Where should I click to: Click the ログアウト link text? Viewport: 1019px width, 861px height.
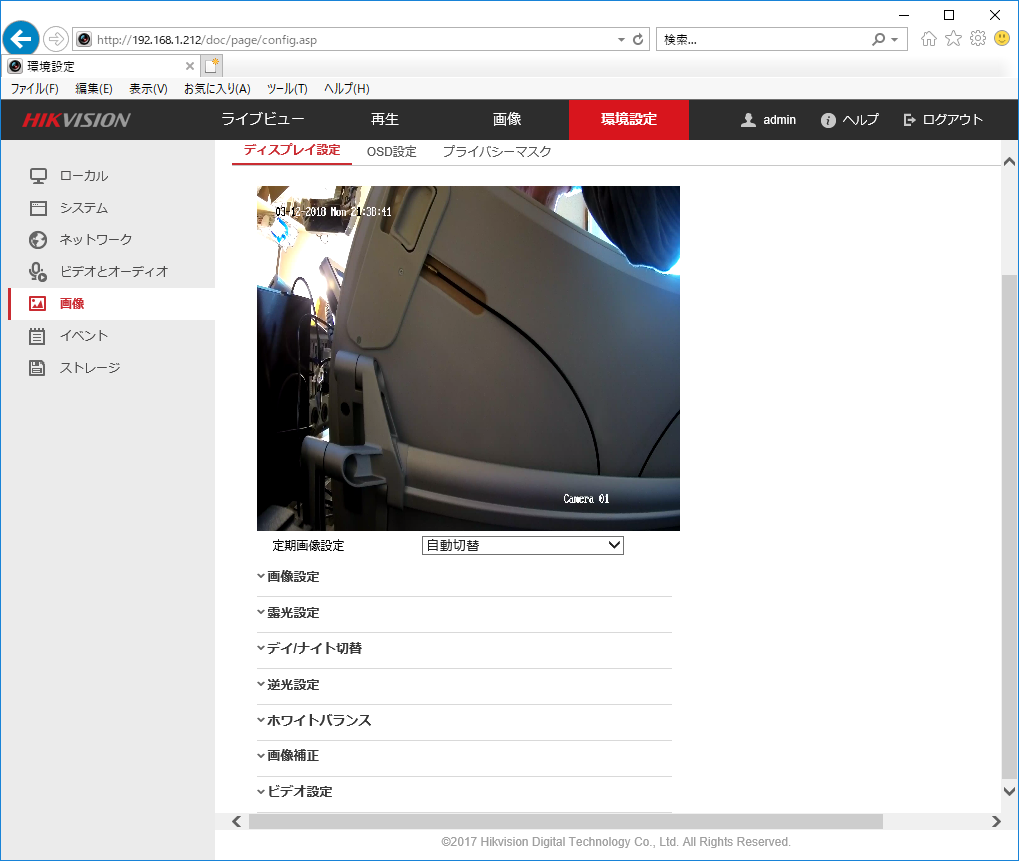pyautogui.click(x=953, y=120)
